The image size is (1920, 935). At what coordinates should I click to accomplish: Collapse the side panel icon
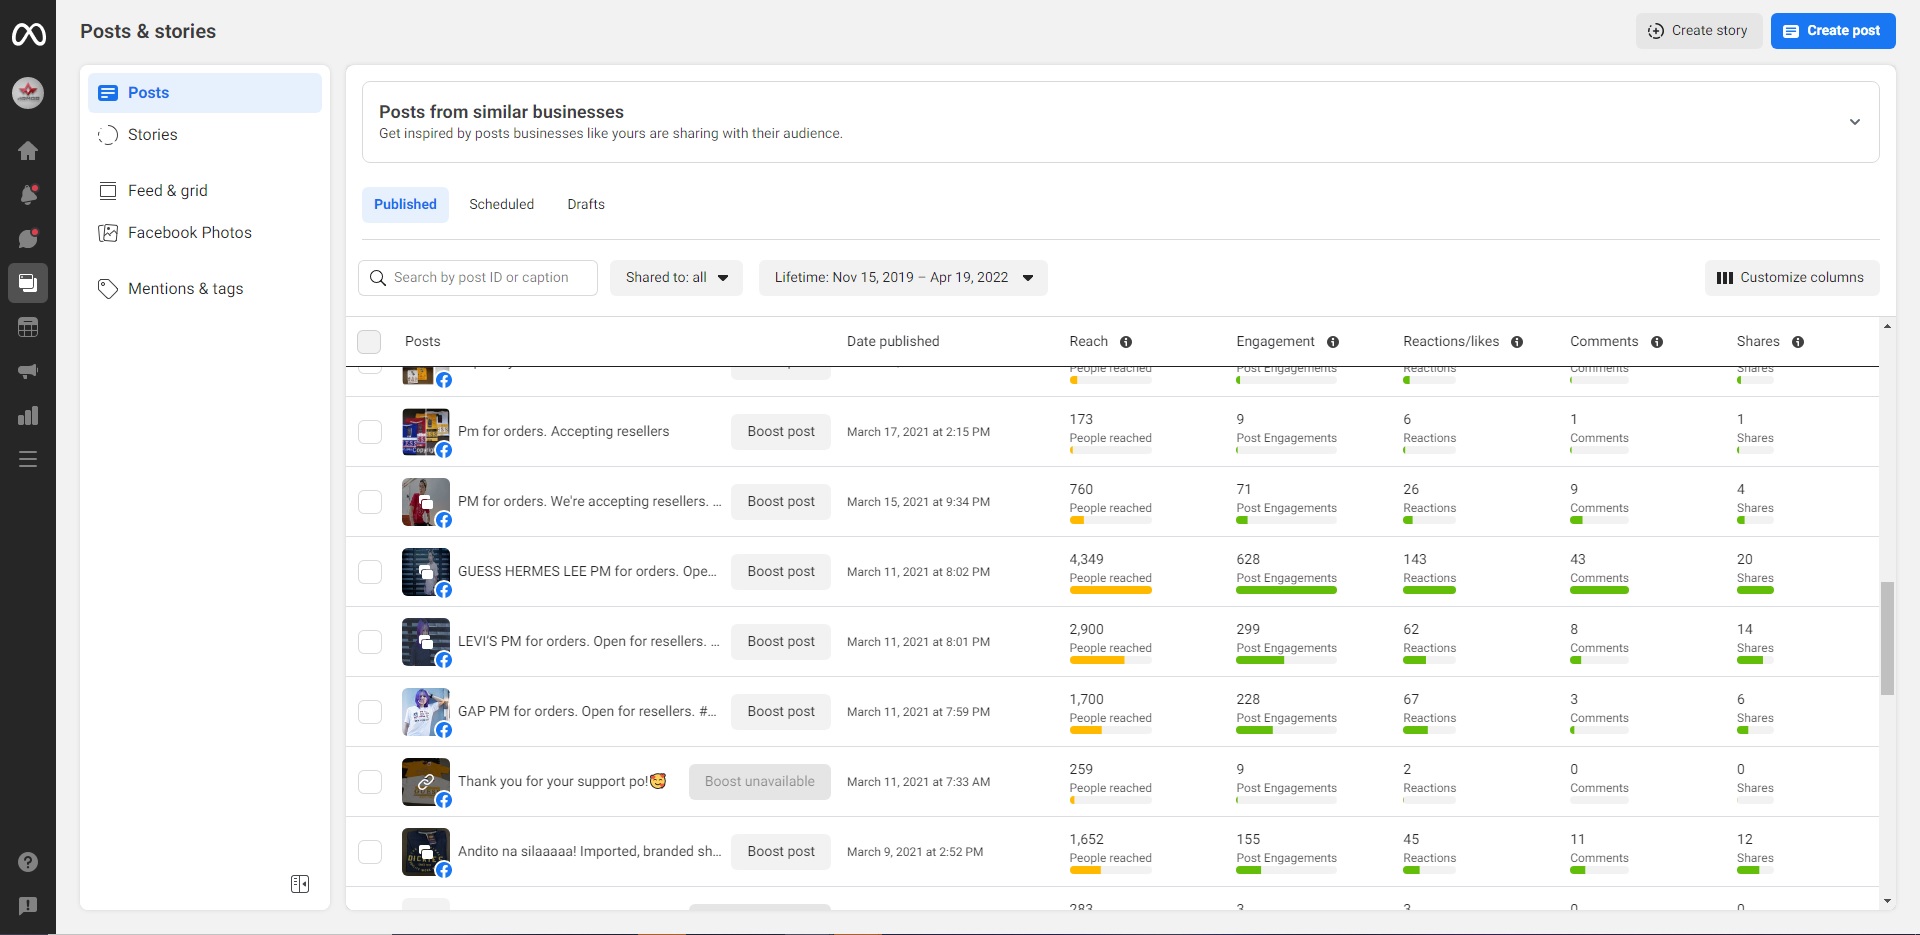[x=300, y=884]
